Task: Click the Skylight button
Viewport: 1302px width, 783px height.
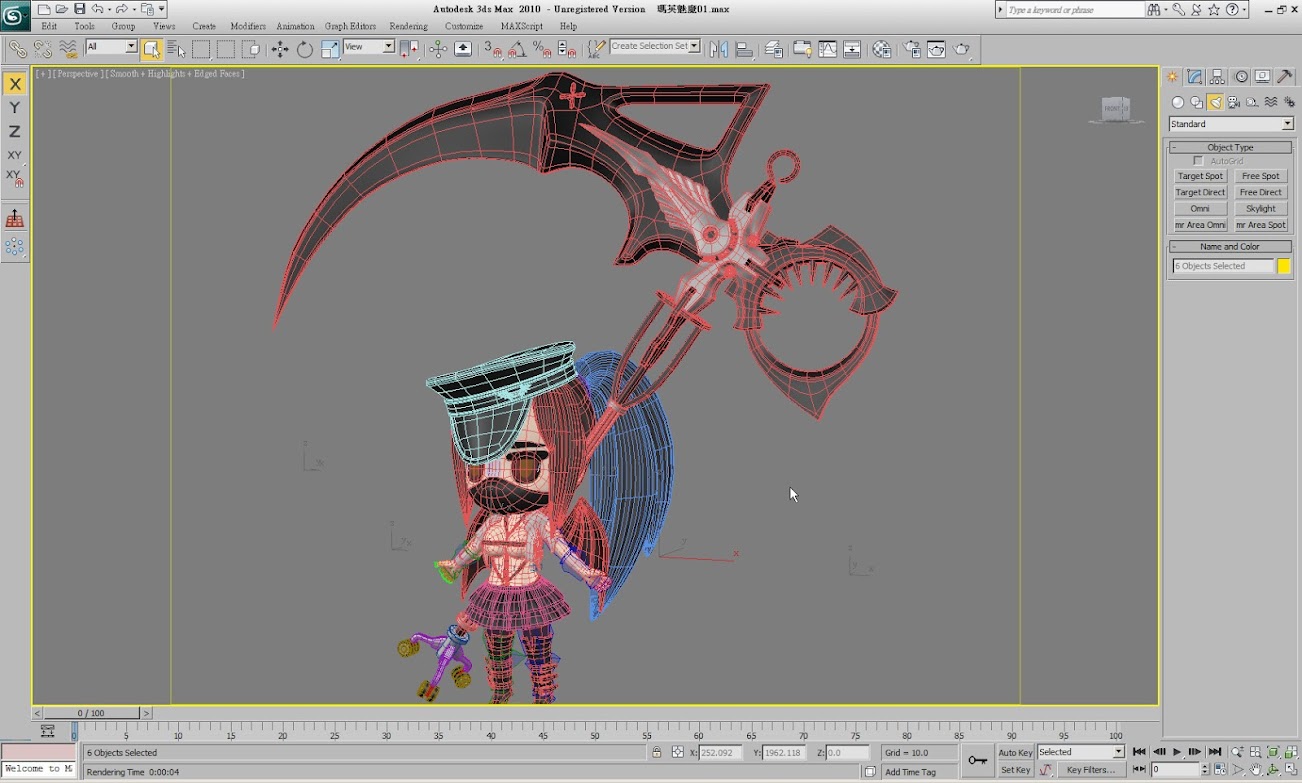Action: click(1261, 208)
